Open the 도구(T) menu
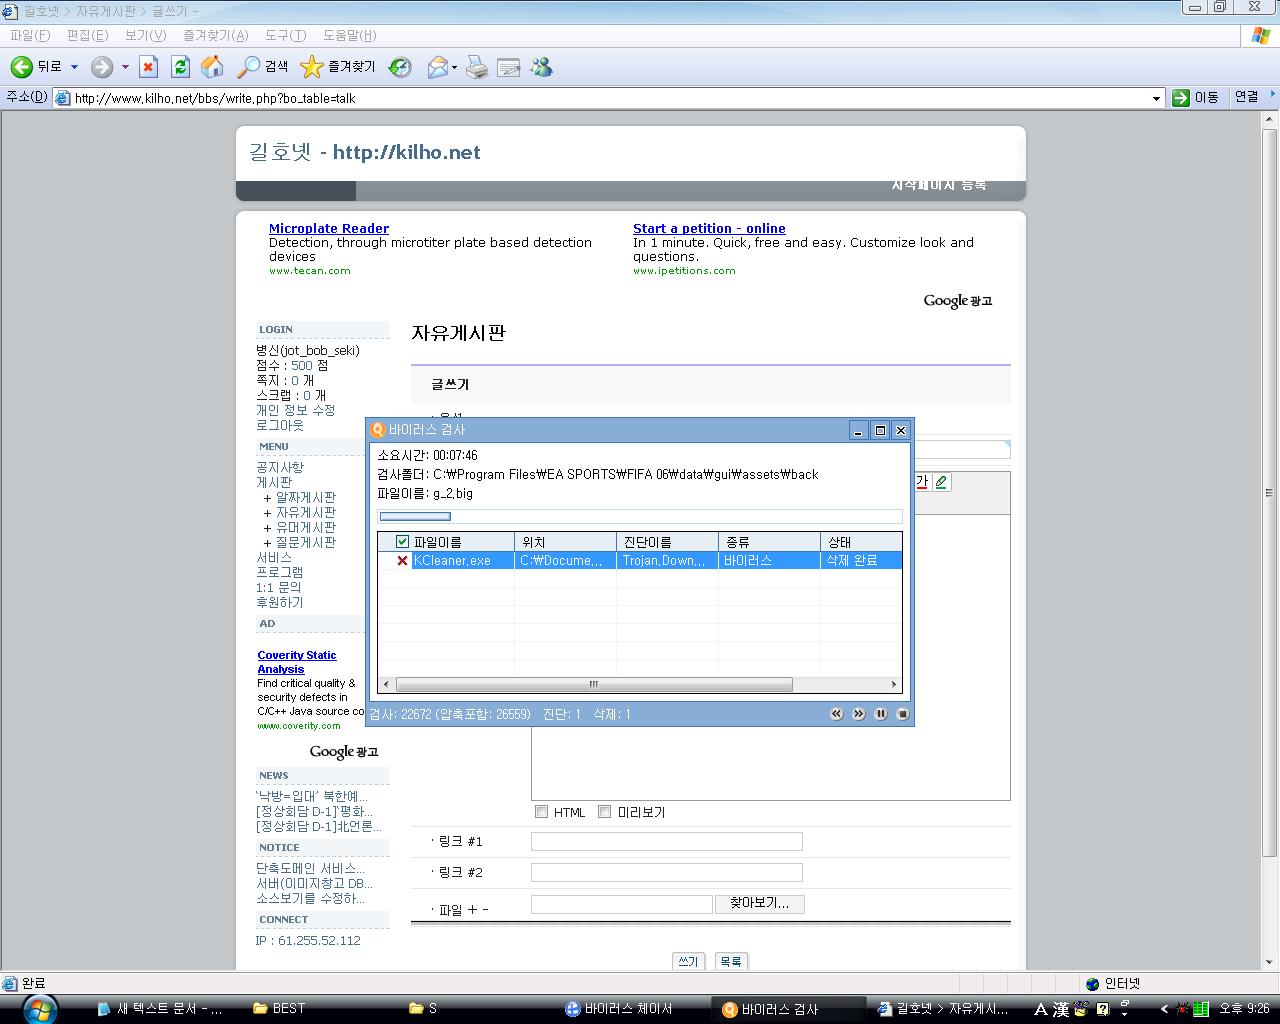This screenshot has height=1024, width=1280. click(x=285, y=35)
